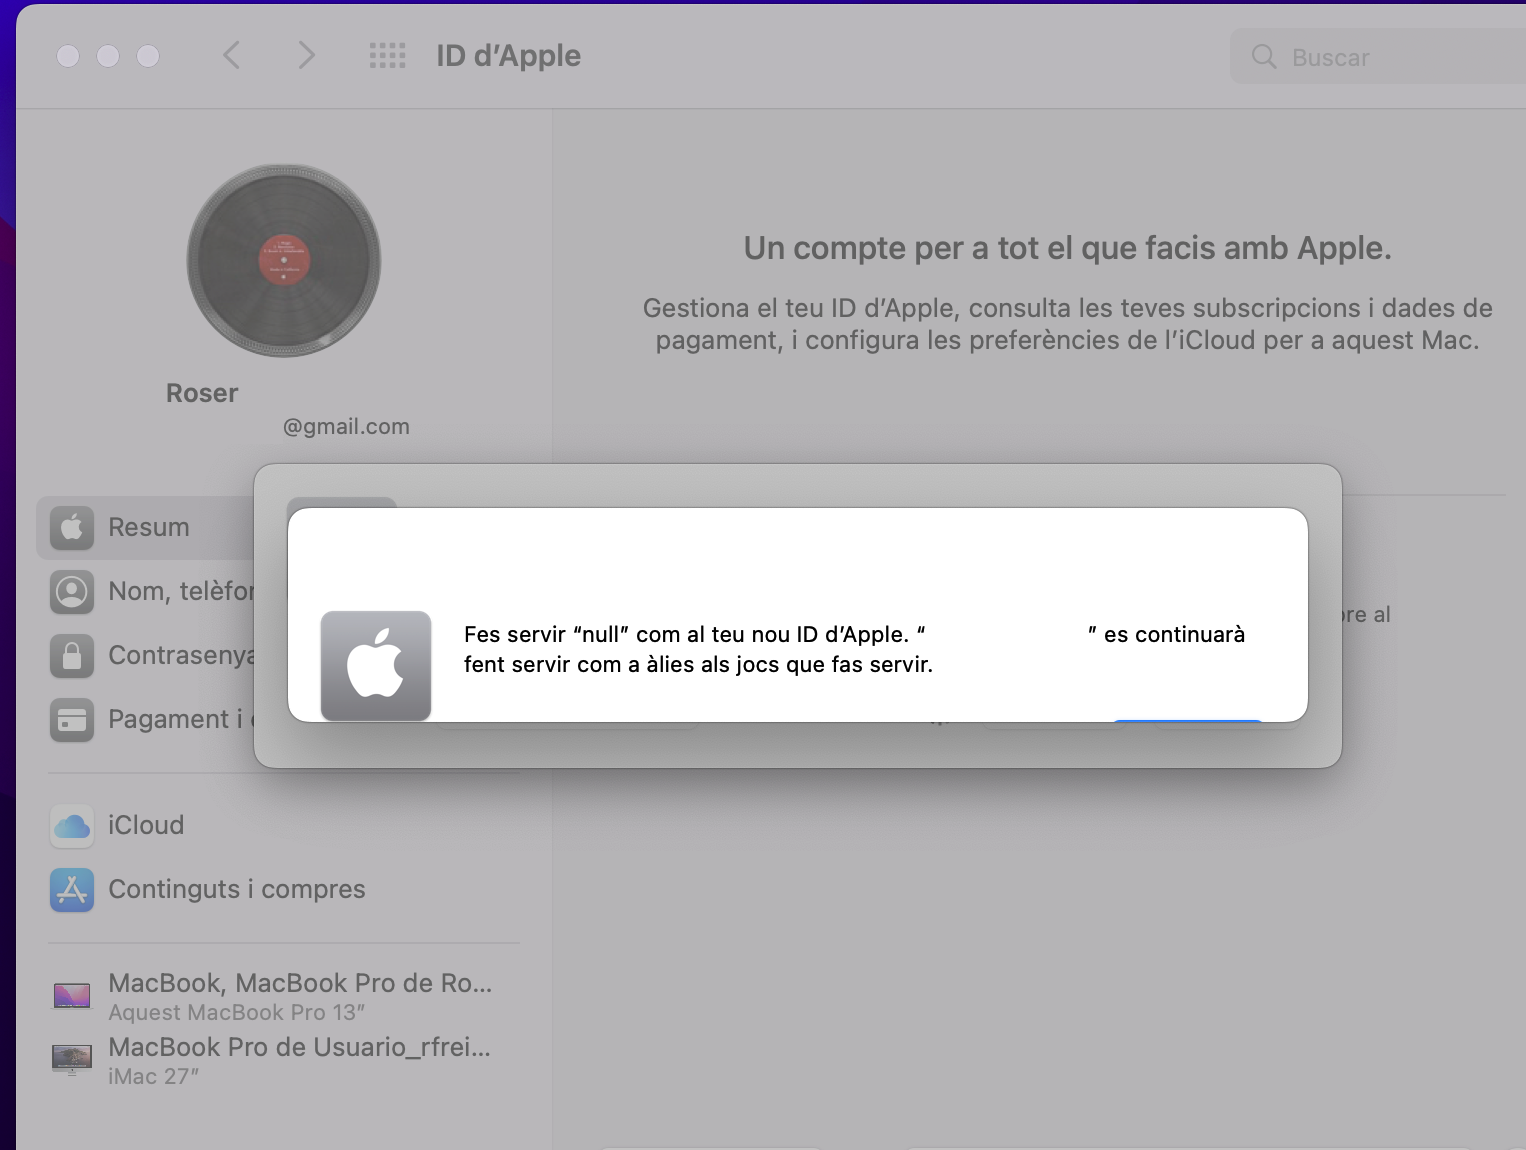Zoom the ID d'Apple preferences window
Viewport: 1526px width, 1150px height.
[148, 56]
